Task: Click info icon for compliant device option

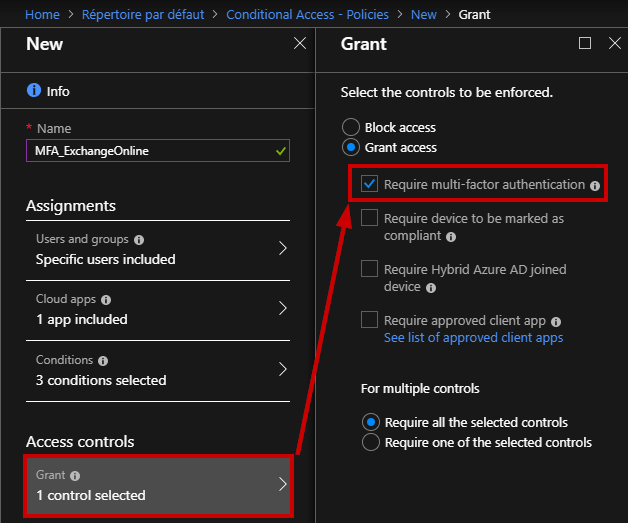Action: [x=451, y=237]
